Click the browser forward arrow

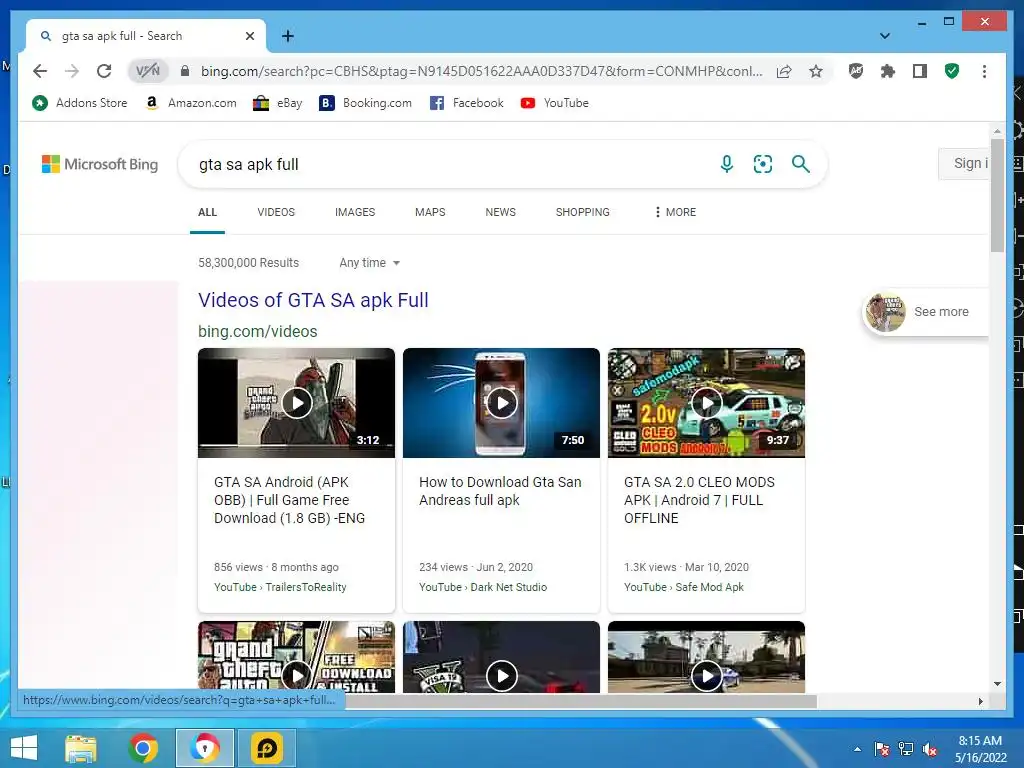point(72,71)
